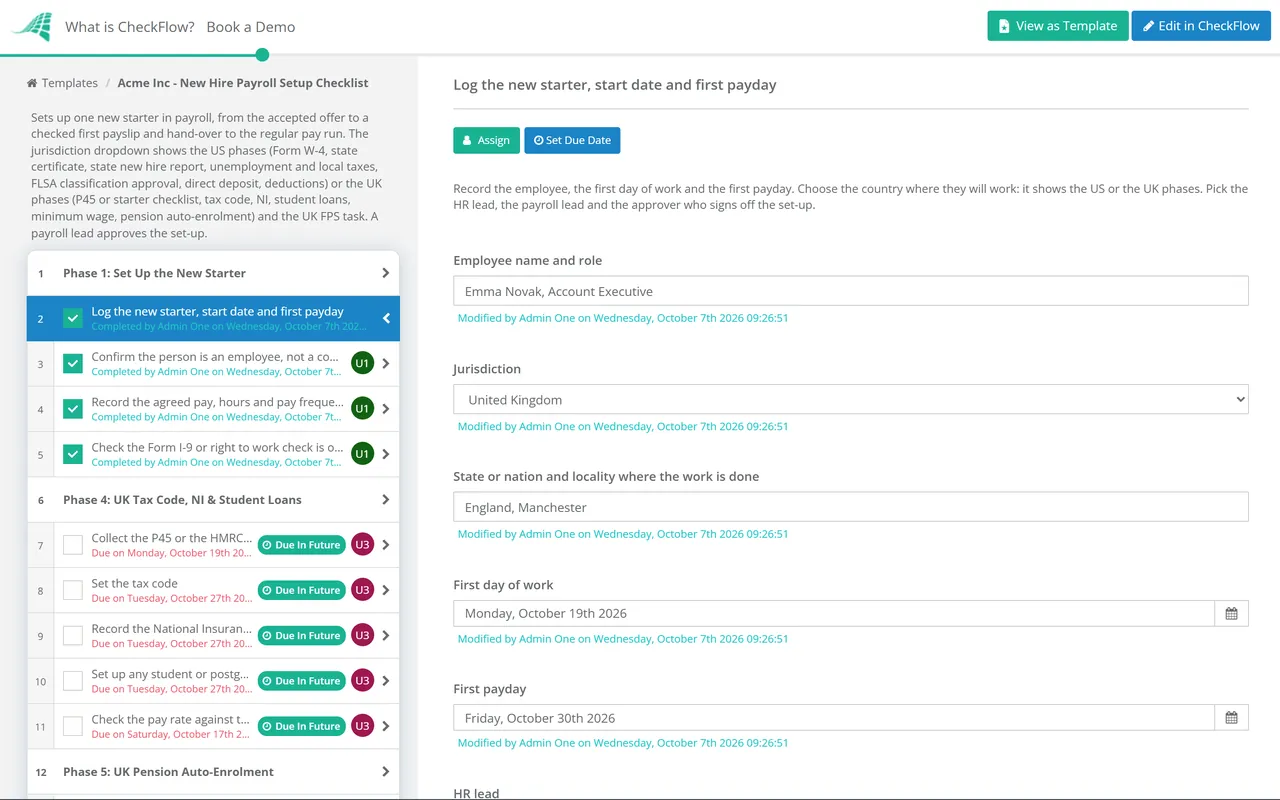
Task: Uncheck the Confirm the person is an employee checkbox
Action: 73,364
